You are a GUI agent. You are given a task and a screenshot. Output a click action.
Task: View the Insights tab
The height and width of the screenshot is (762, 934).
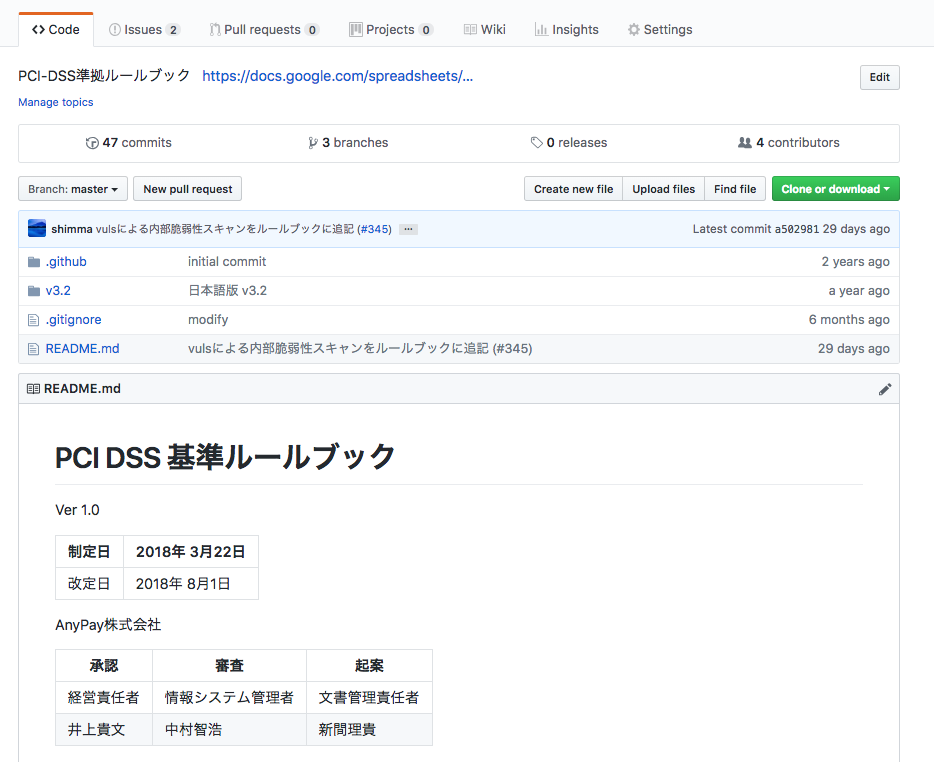pos(566,30)
